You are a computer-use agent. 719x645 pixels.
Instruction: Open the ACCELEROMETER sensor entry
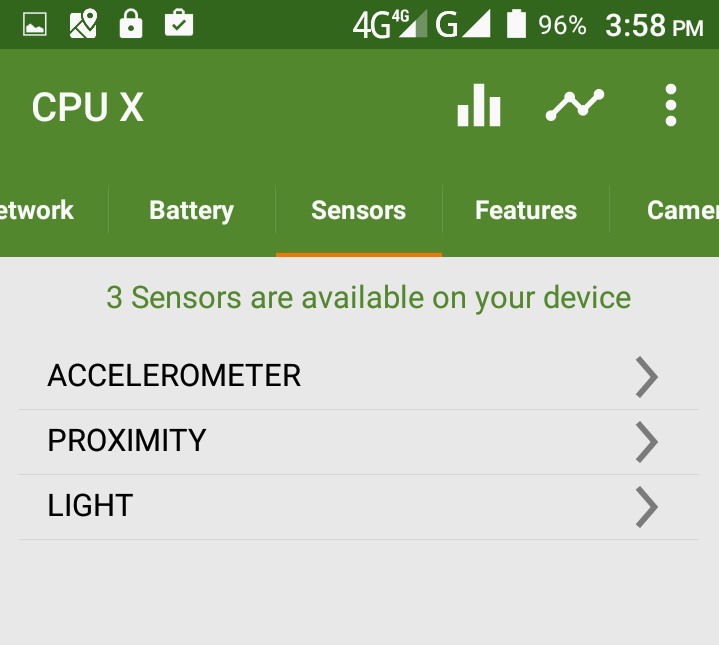point(174,376)
